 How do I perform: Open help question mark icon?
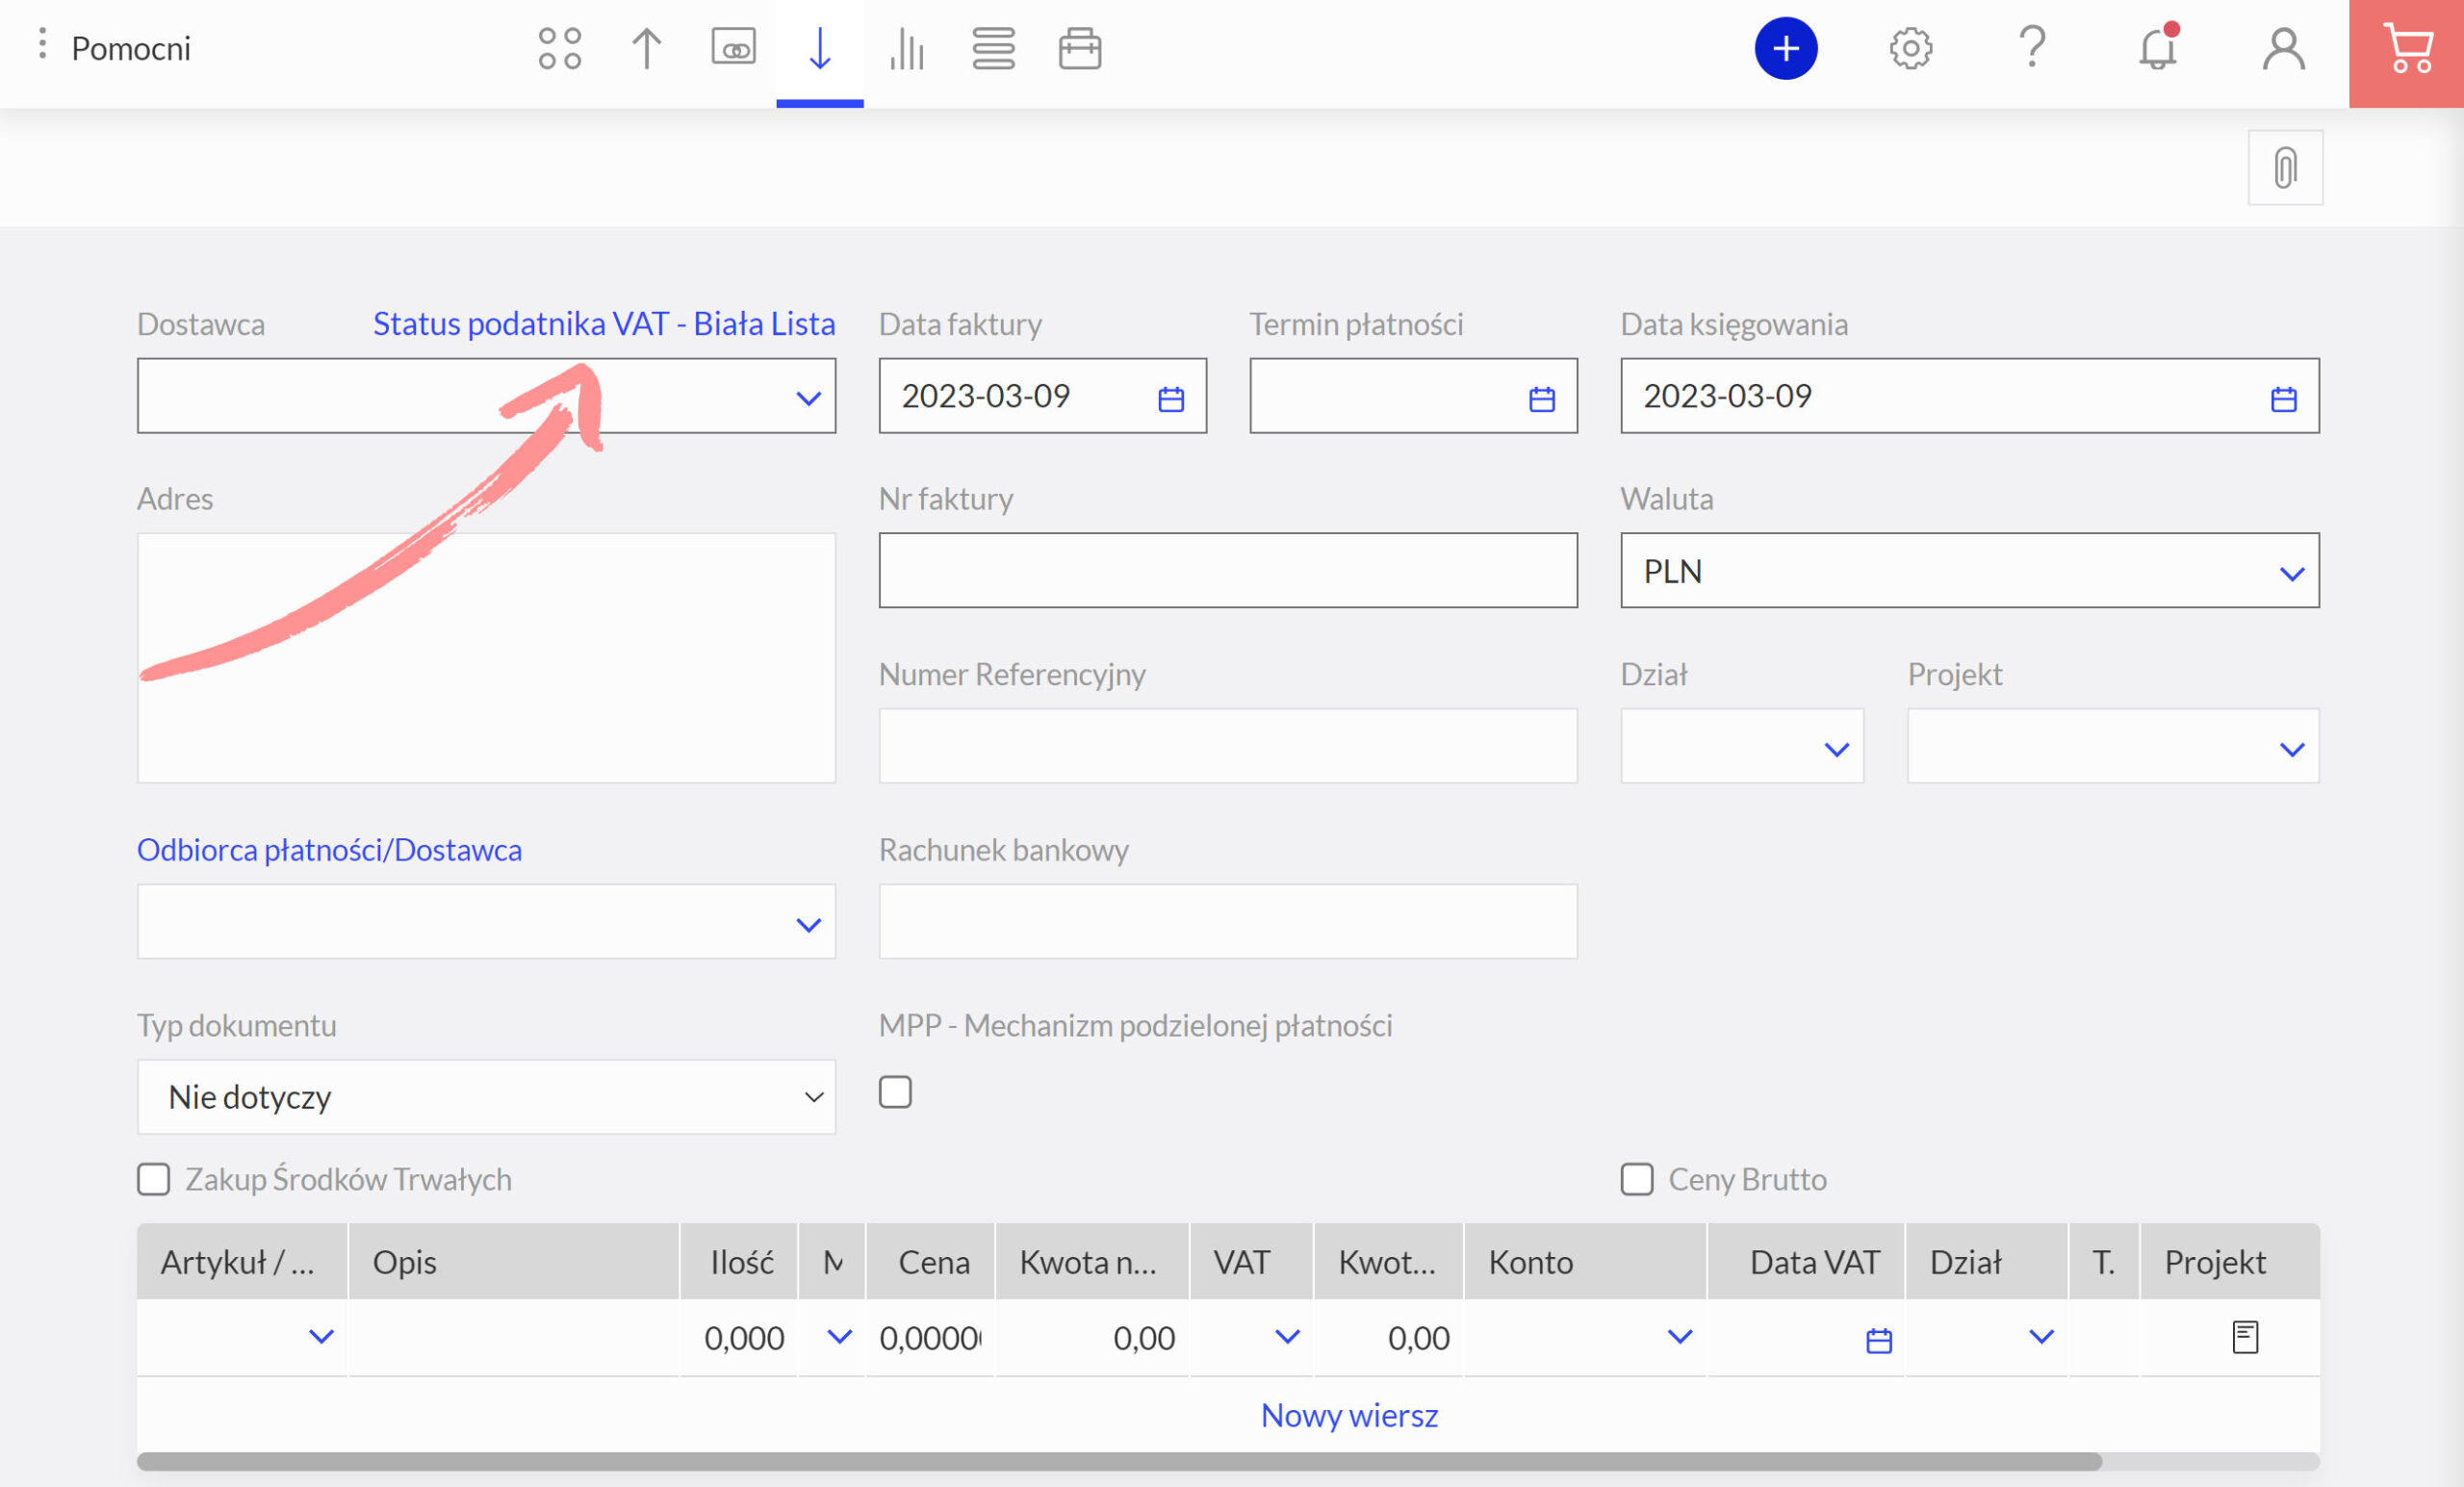click(2032, 48)
